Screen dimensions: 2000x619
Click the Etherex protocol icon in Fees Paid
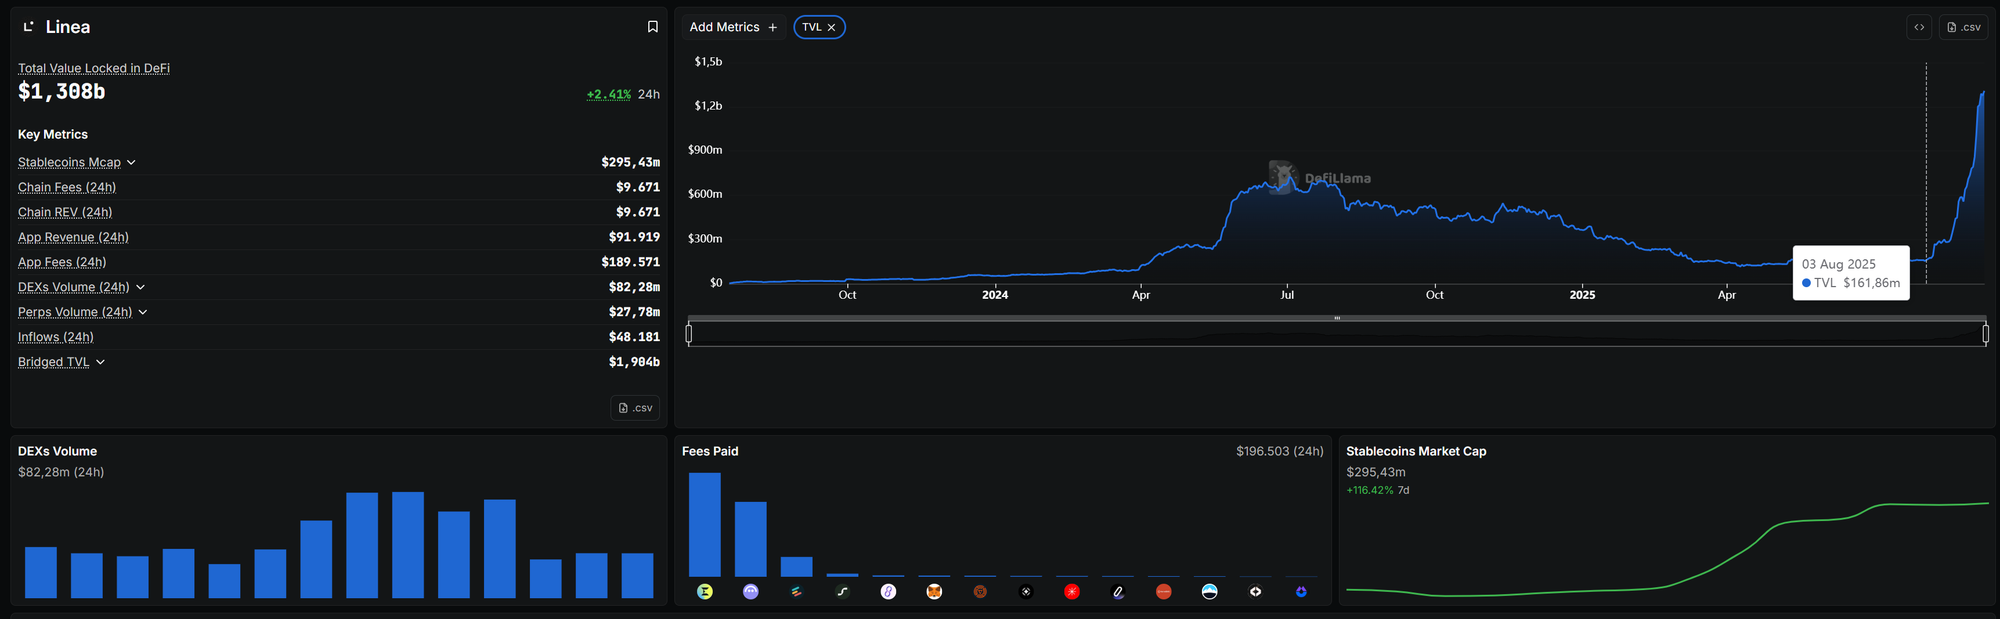tap(705, 592)
